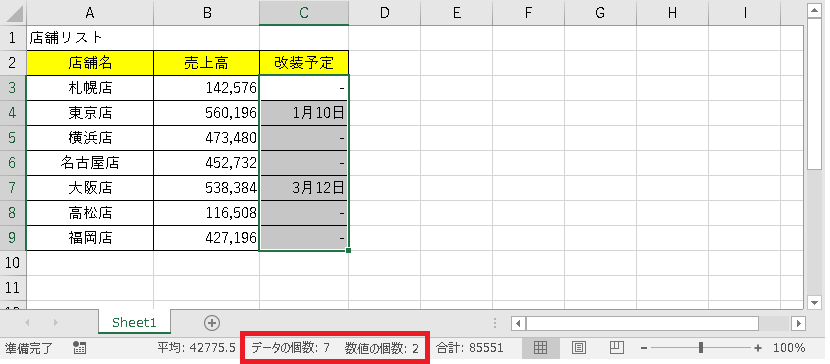Click status bar 合計: 85551
The width and height of the screenshot is (830, 364).
point(470,348)
